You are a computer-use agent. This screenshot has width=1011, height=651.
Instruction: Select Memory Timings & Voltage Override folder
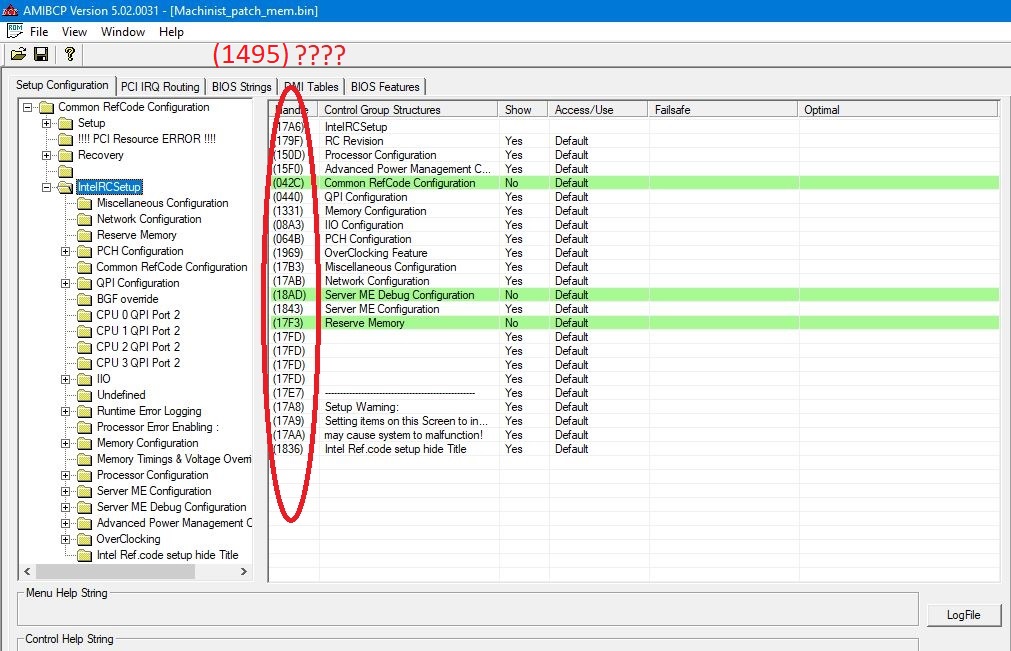pyautogui.click(x=173, y=459)
